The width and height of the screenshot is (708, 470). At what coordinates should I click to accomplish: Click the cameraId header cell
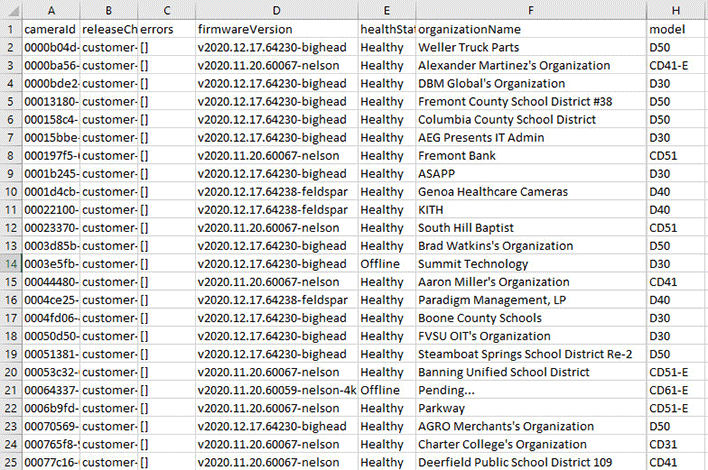(51, 29)
